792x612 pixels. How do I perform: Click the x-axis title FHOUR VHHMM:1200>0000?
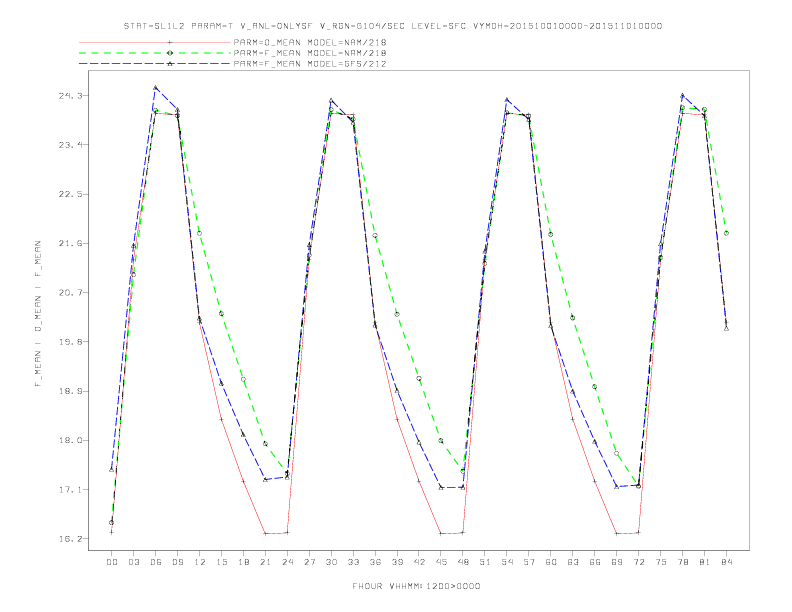click(x=416, y=586)
